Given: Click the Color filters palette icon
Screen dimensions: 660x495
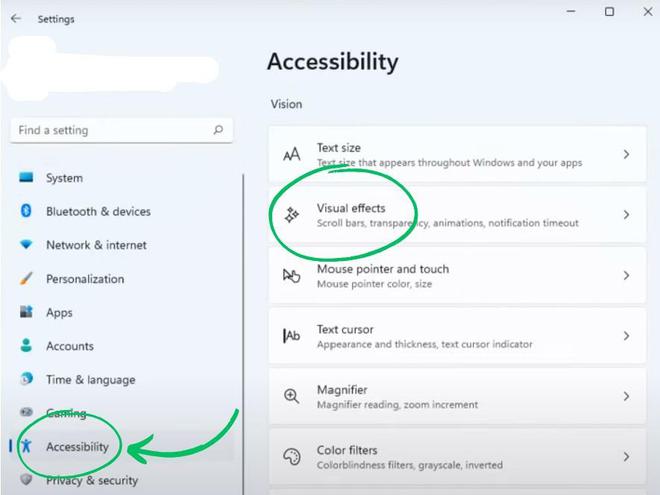Looking at the screenshot, I should 292,457.
